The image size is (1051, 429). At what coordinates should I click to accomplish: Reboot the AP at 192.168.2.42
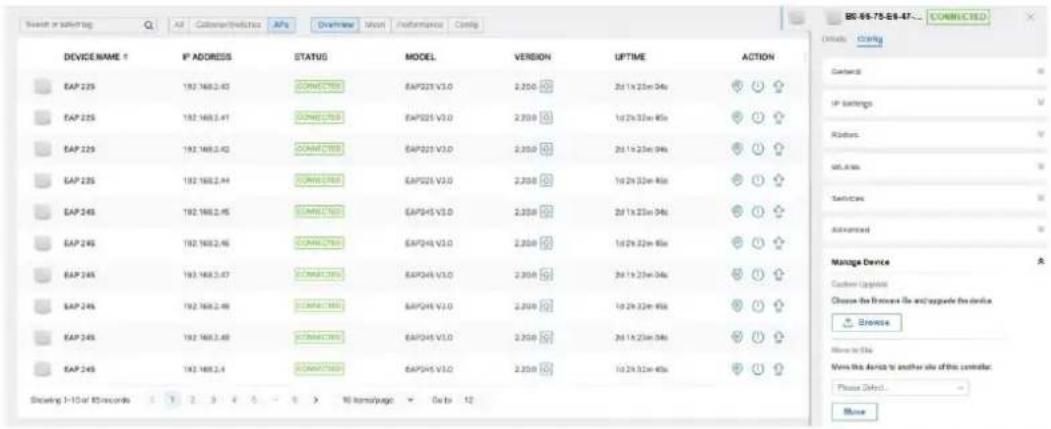tap(759, 147)
